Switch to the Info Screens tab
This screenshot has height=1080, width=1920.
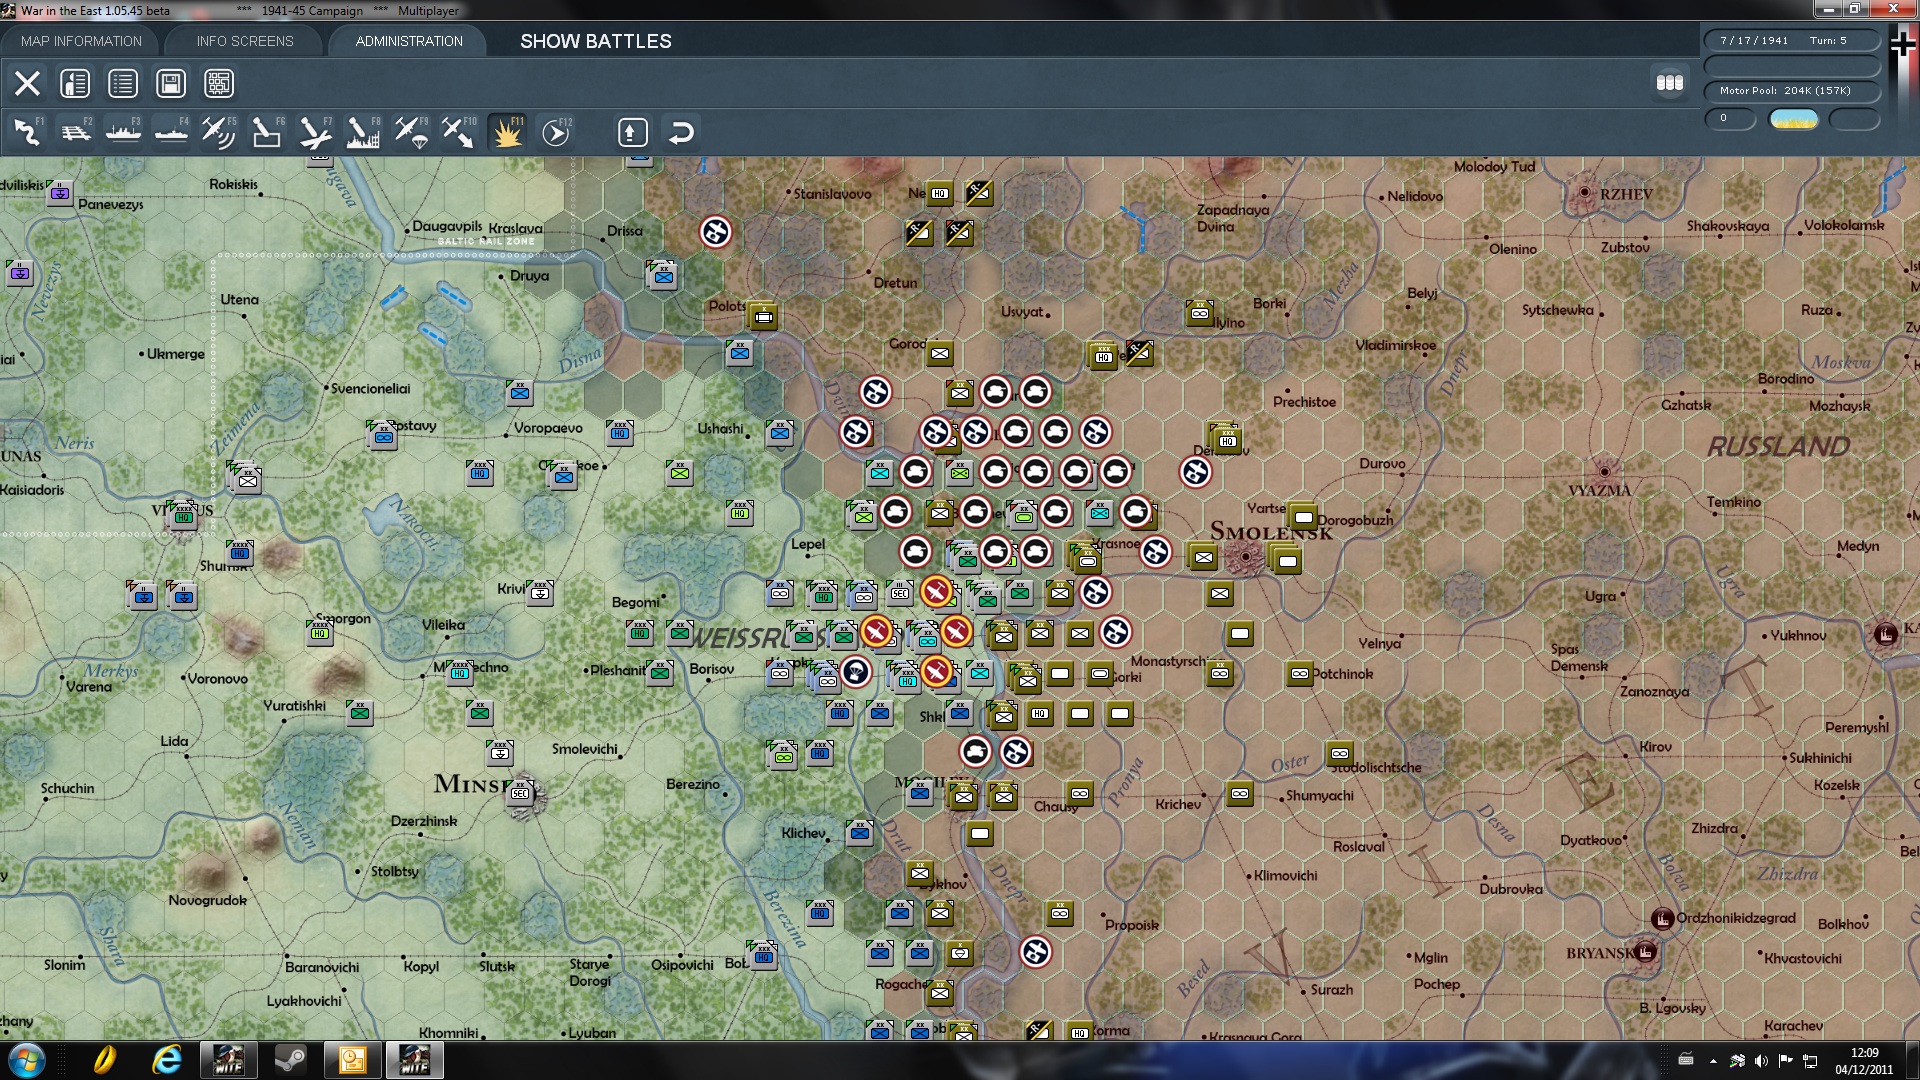[245, 41]
